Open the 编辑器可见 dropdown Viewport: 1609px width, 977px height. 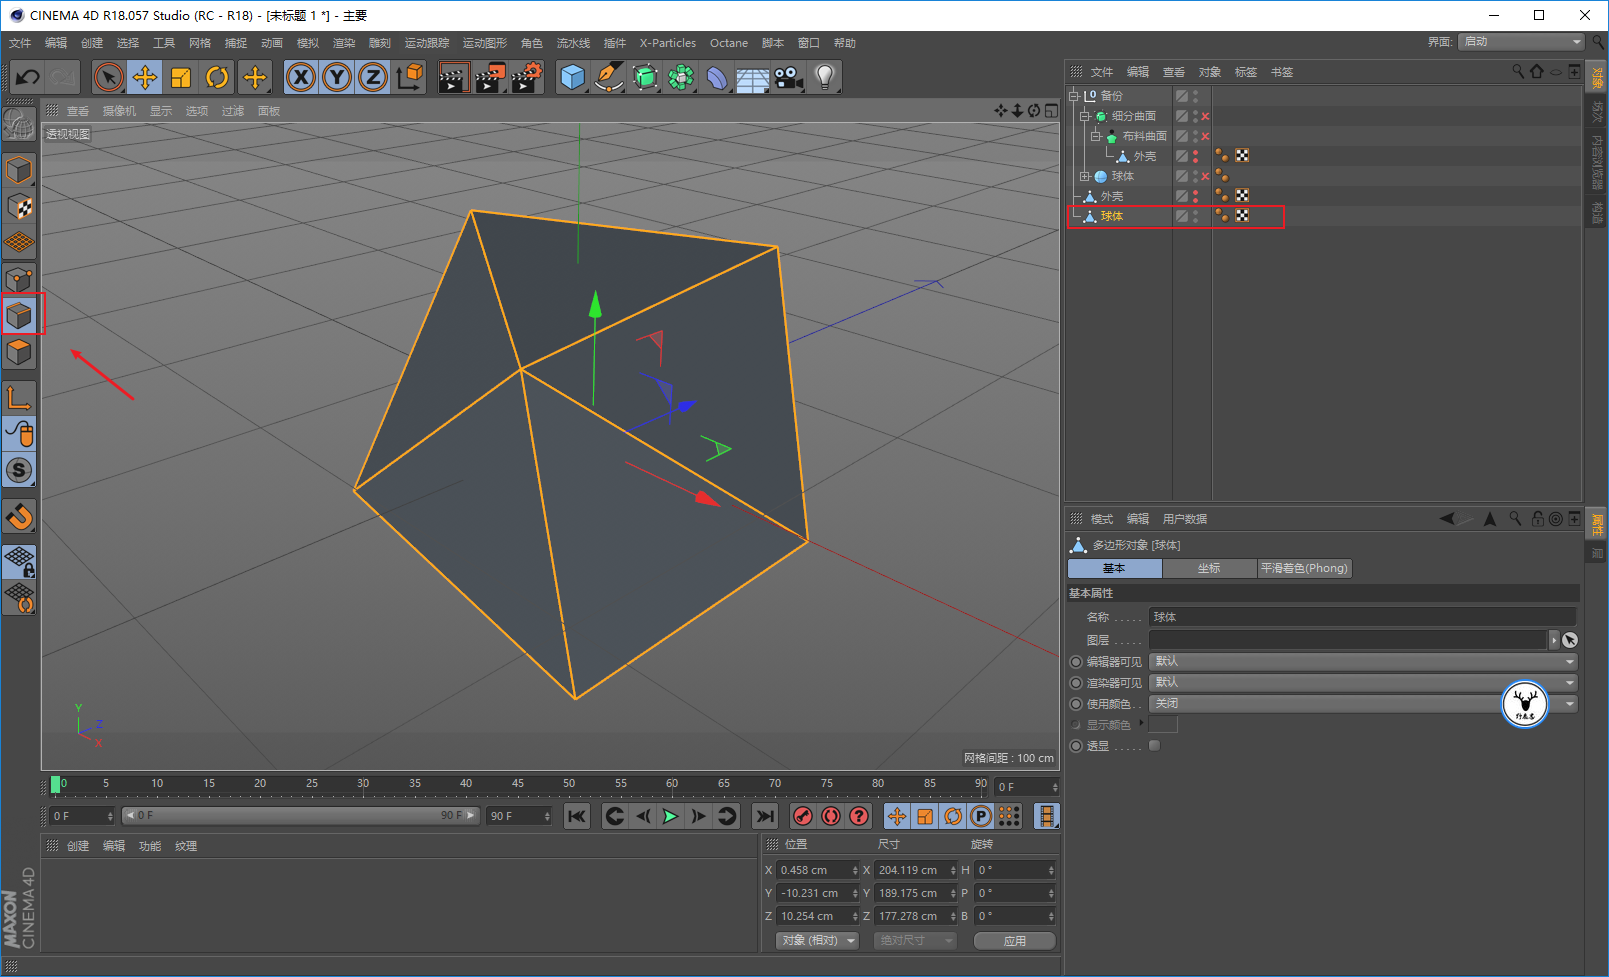1364,662
